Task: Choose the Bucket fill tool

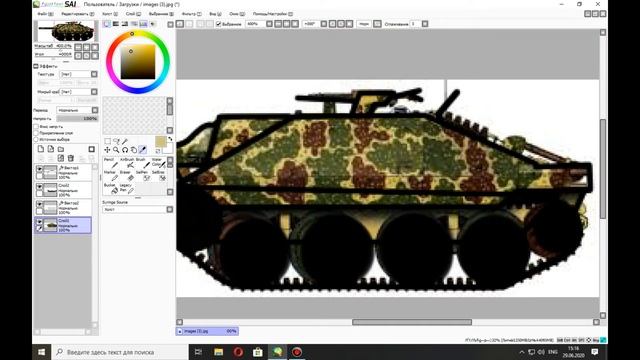Action: [111, 188]
